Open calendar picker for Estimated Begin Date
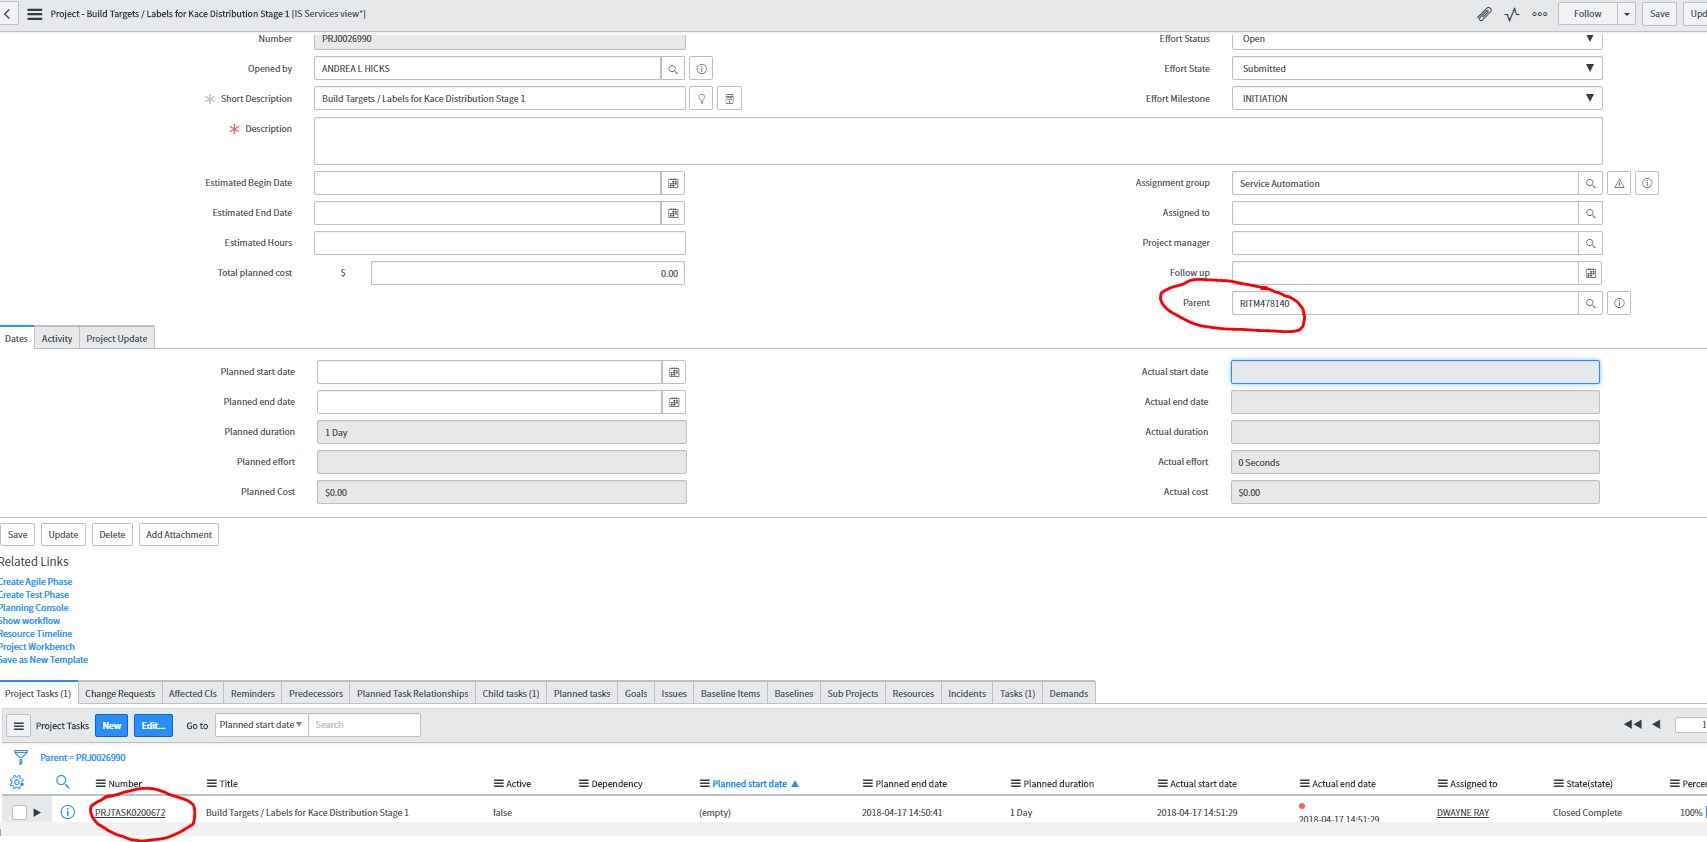The image size is (1707, 842). [x=673, y=183]
